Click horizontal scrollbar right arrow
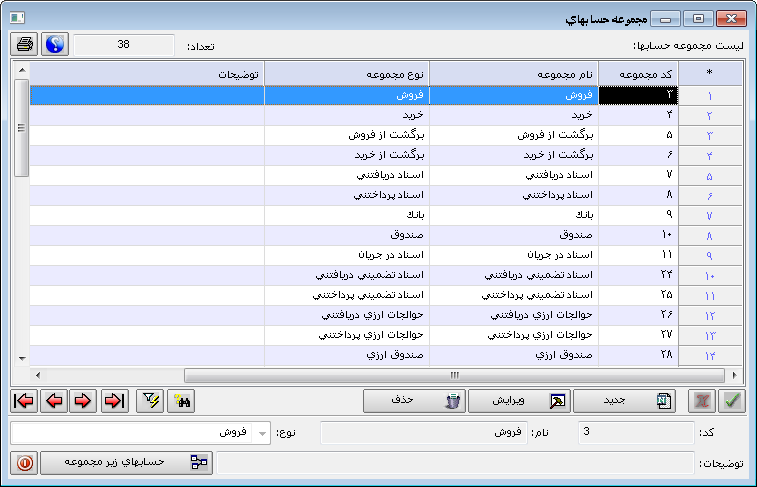Viewport: 757px width, 487px height. coord(734,375)
